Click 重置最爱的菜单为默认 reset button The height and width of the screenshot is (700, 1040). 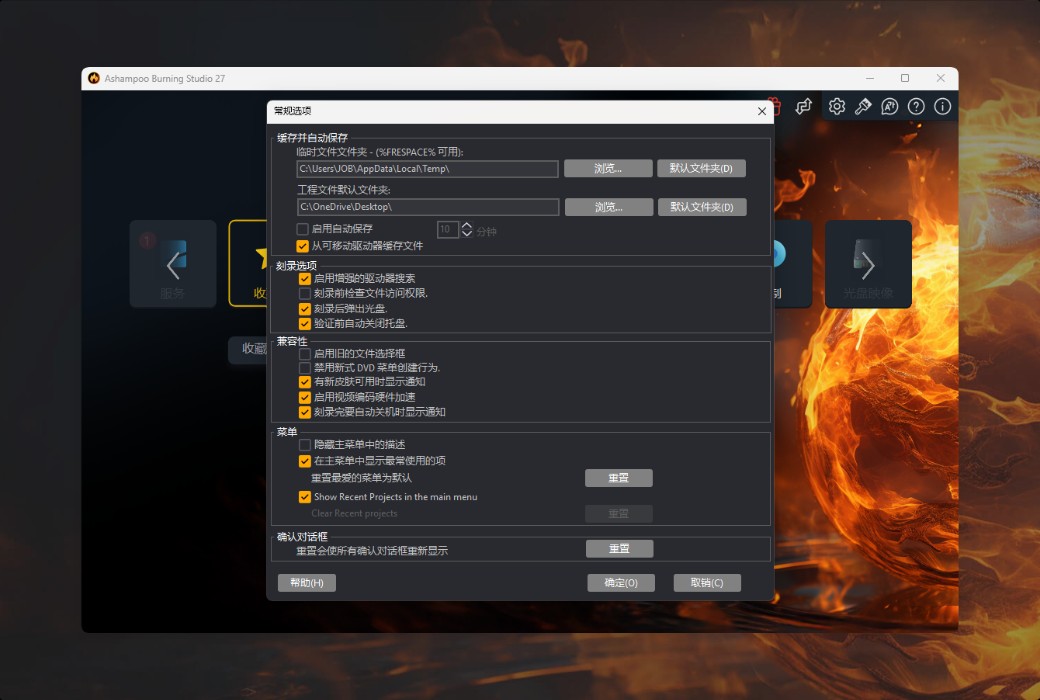click(618, 478)
